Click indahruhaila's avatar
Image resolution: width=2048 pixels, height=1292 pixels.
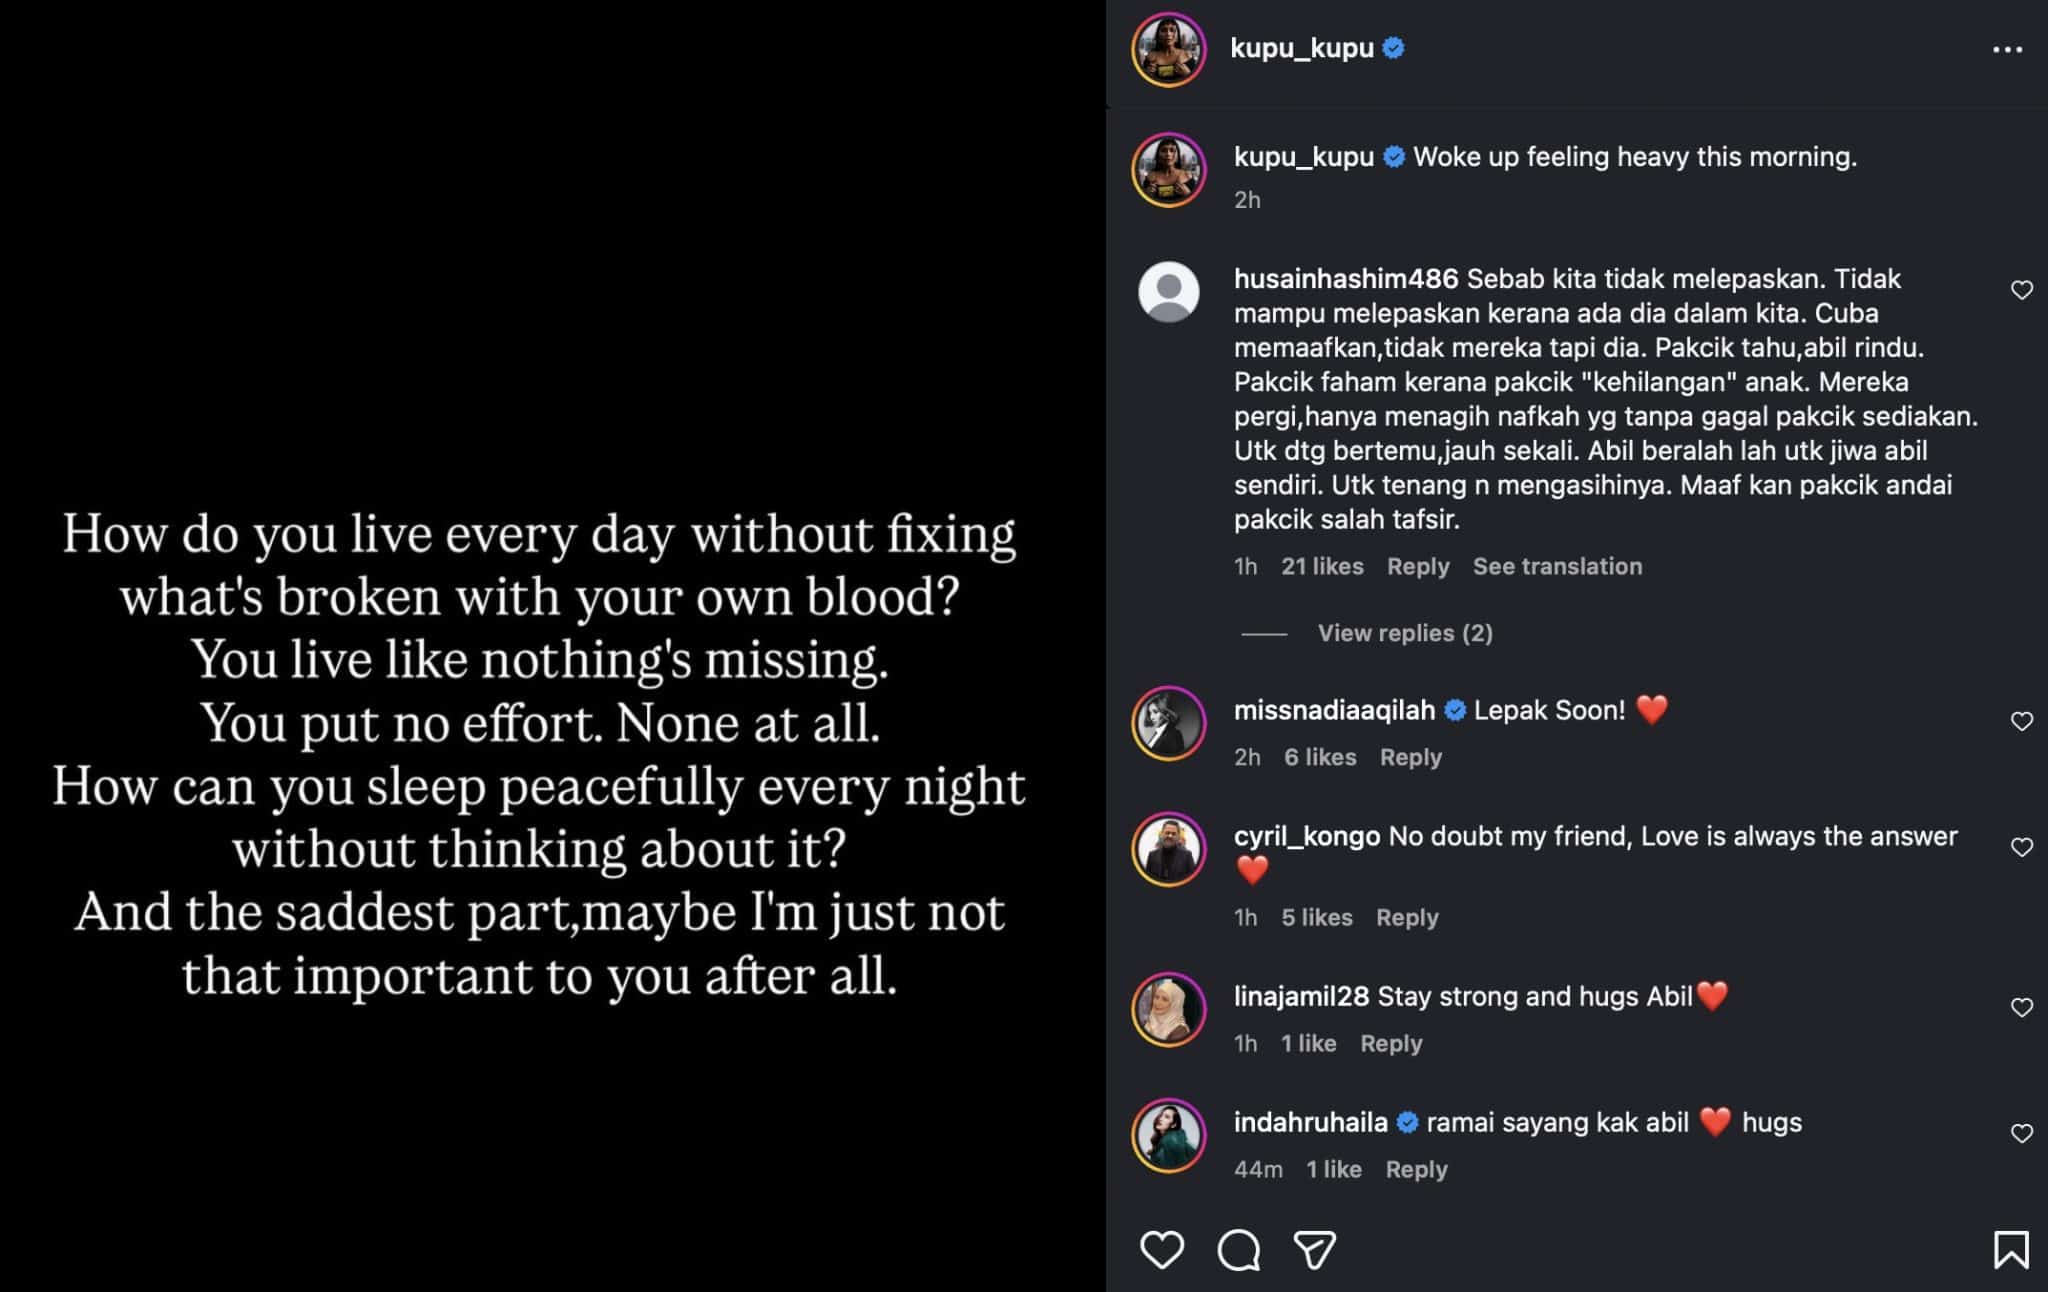pyautogui.click(x=1168, y=1135)
